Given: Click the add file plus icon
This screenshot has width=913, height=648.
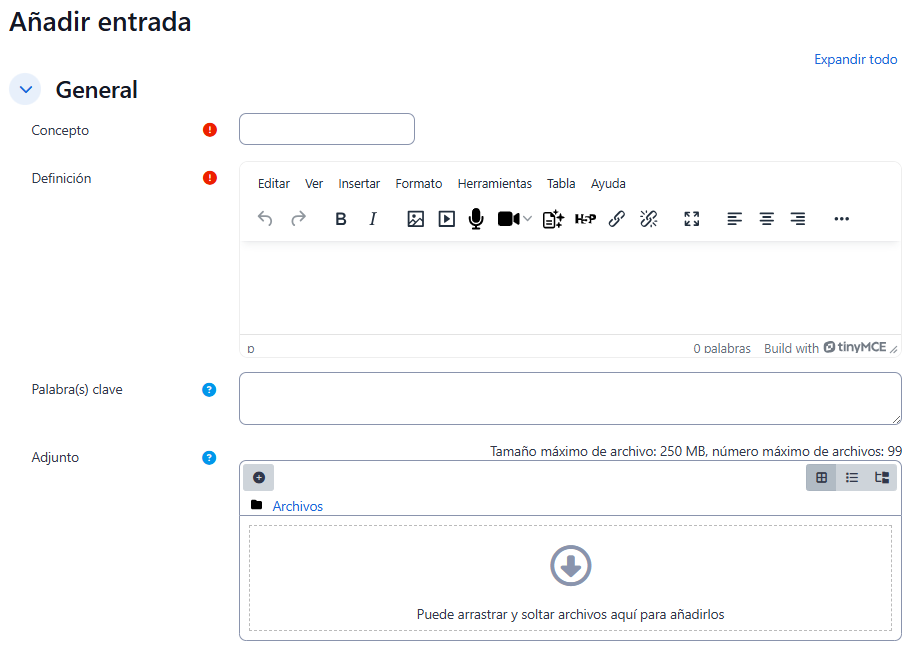Looking at the screenshot, I should pyautogui.click(x=258, y=478).
